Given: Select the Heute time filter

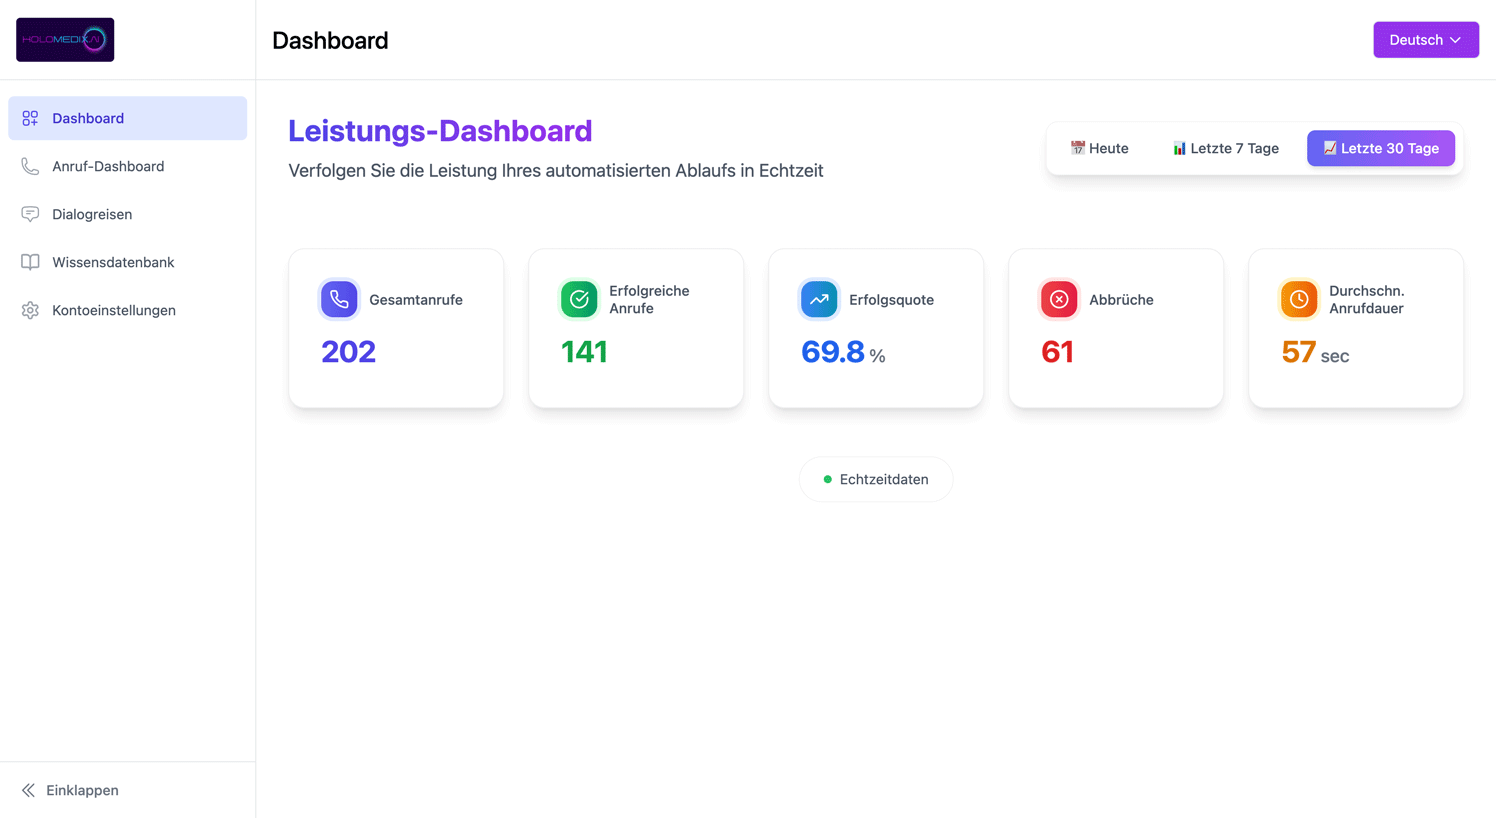Looking at the screenshot, I should click(x=1099, y=148).
